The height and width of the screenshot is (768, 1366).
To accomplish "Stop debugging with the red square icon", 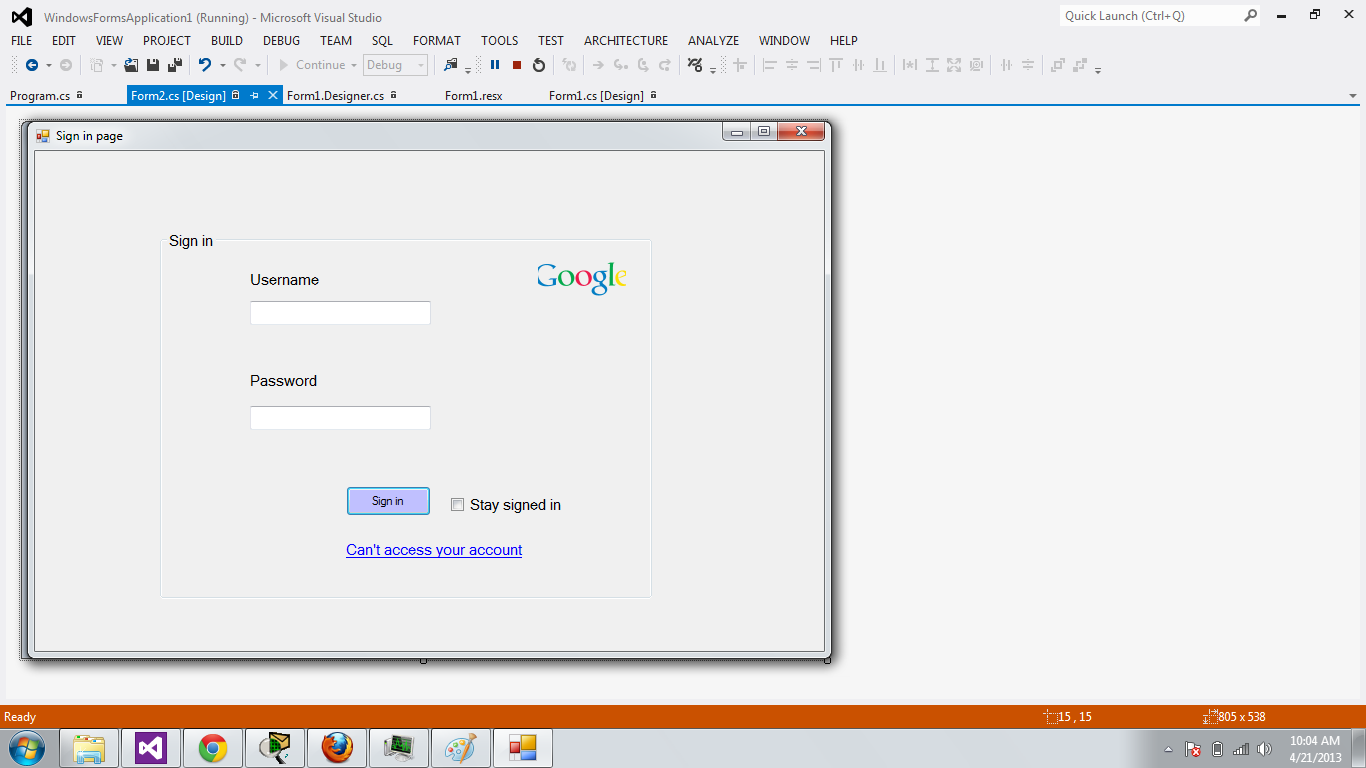I will pos(516,64).
